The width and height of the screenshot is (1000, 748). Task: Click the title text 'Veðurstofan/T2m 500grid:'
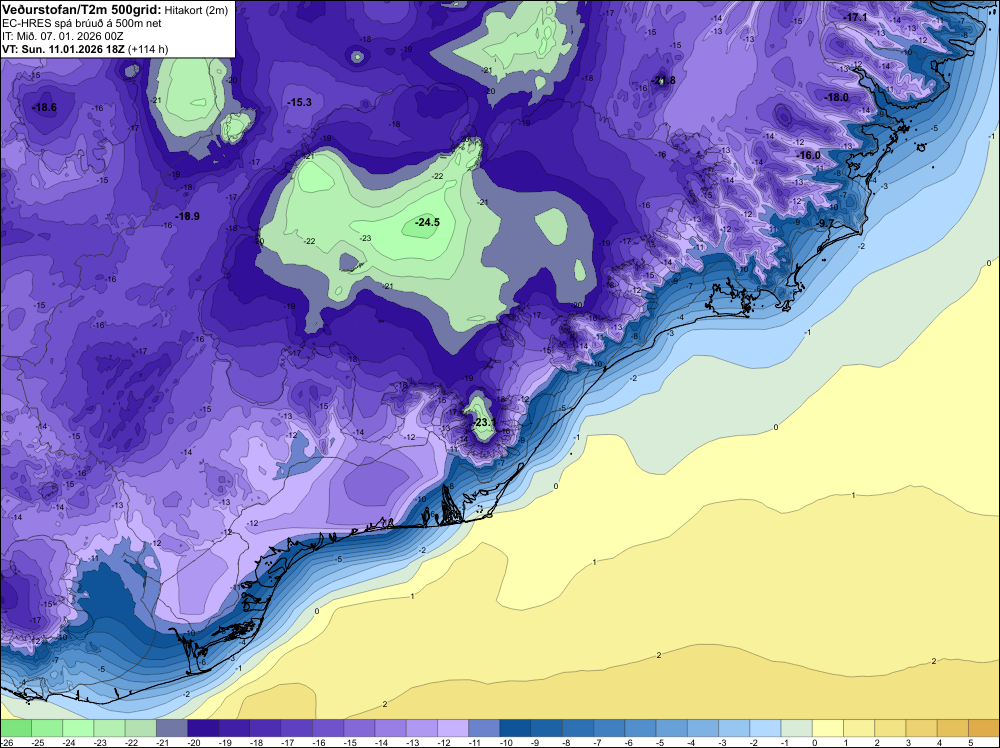click(x=81, y=10)
